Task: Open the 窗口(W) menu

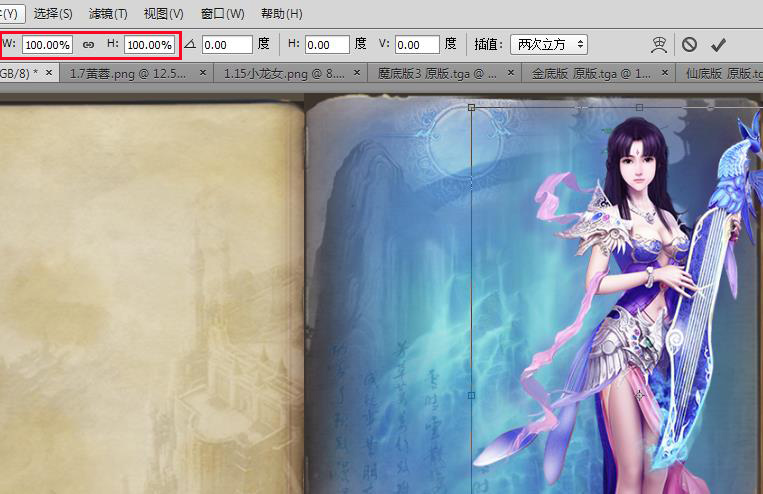Action: coord(222,14)
